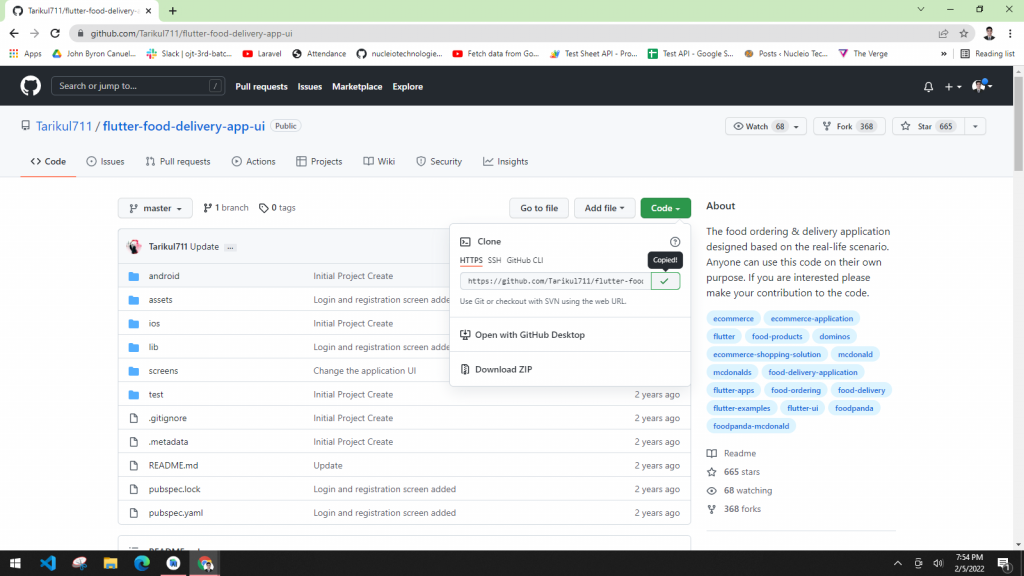1024x576 pixels.
Task: Open the Laravel bookmark
Action: tap(262, 54)
